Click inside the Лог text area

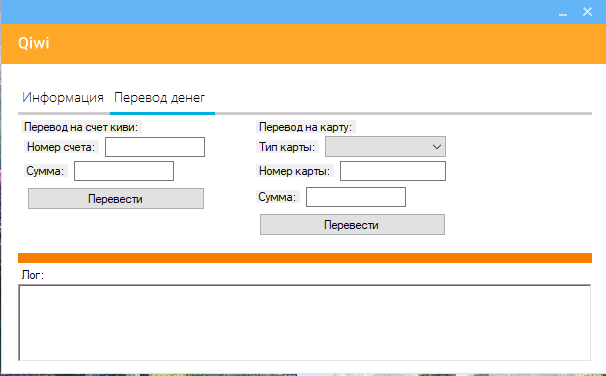305,323
